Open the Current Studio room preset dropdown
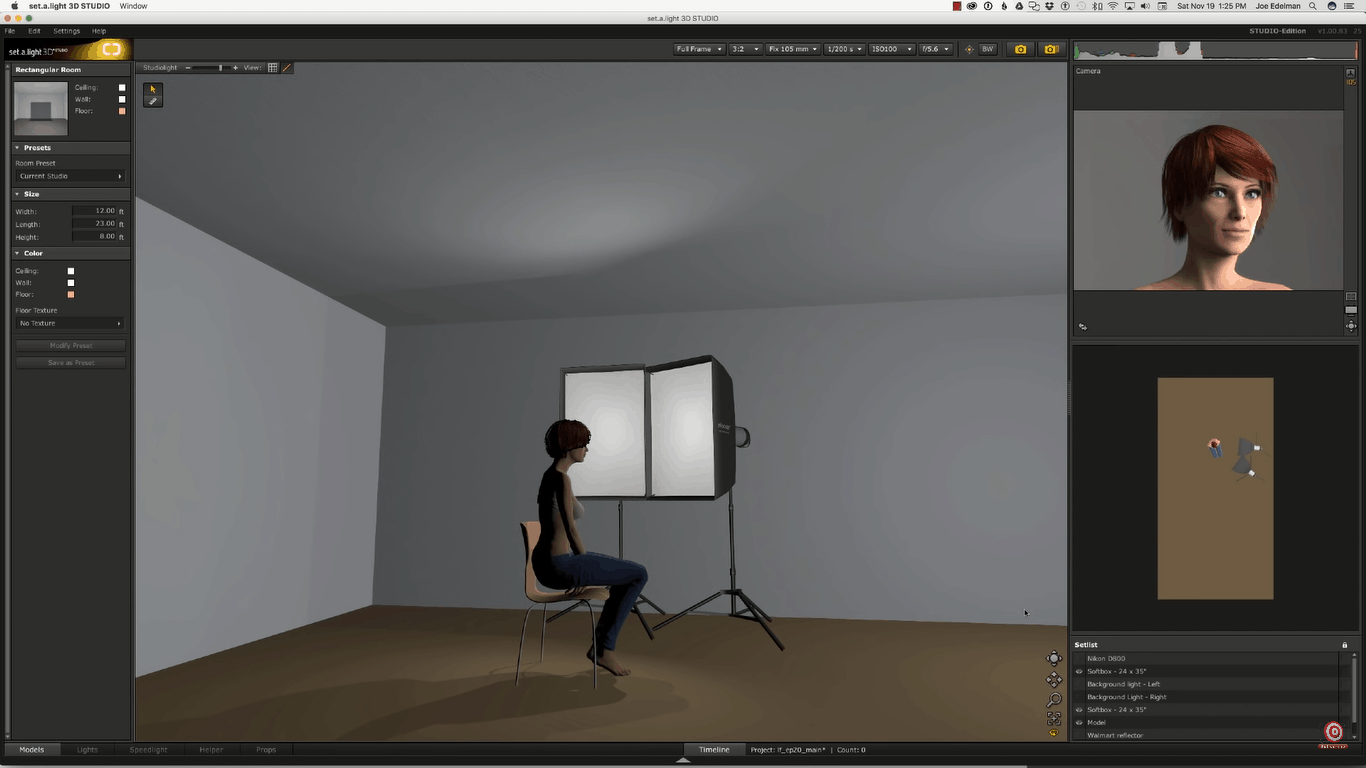Viewport: 1366px width, 768px height. click(70, 176)
